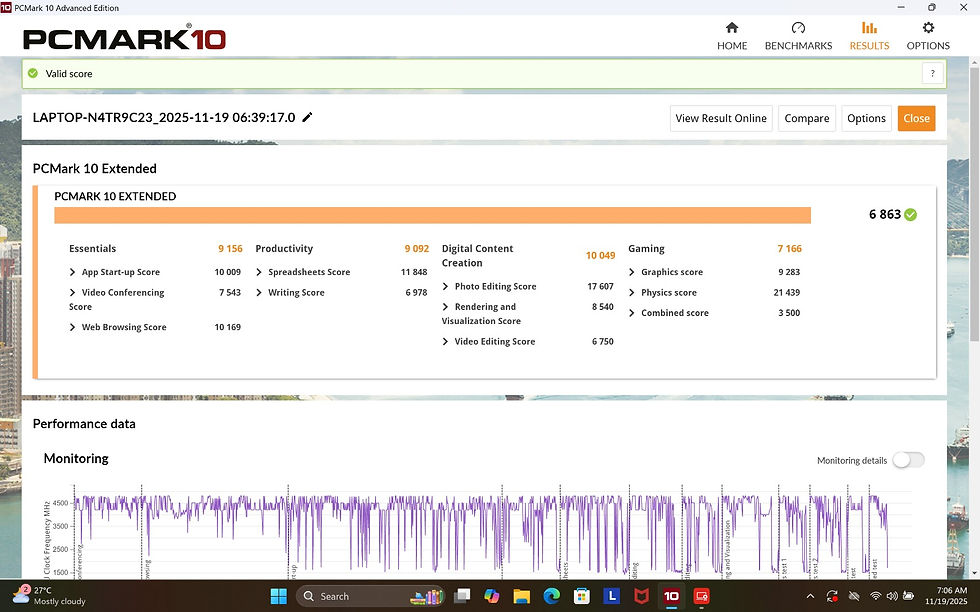The height and width of the screenshot is (612, 980).
Task: Click the orange PCMark 10 Extended score bar
Action: point(432,215)
